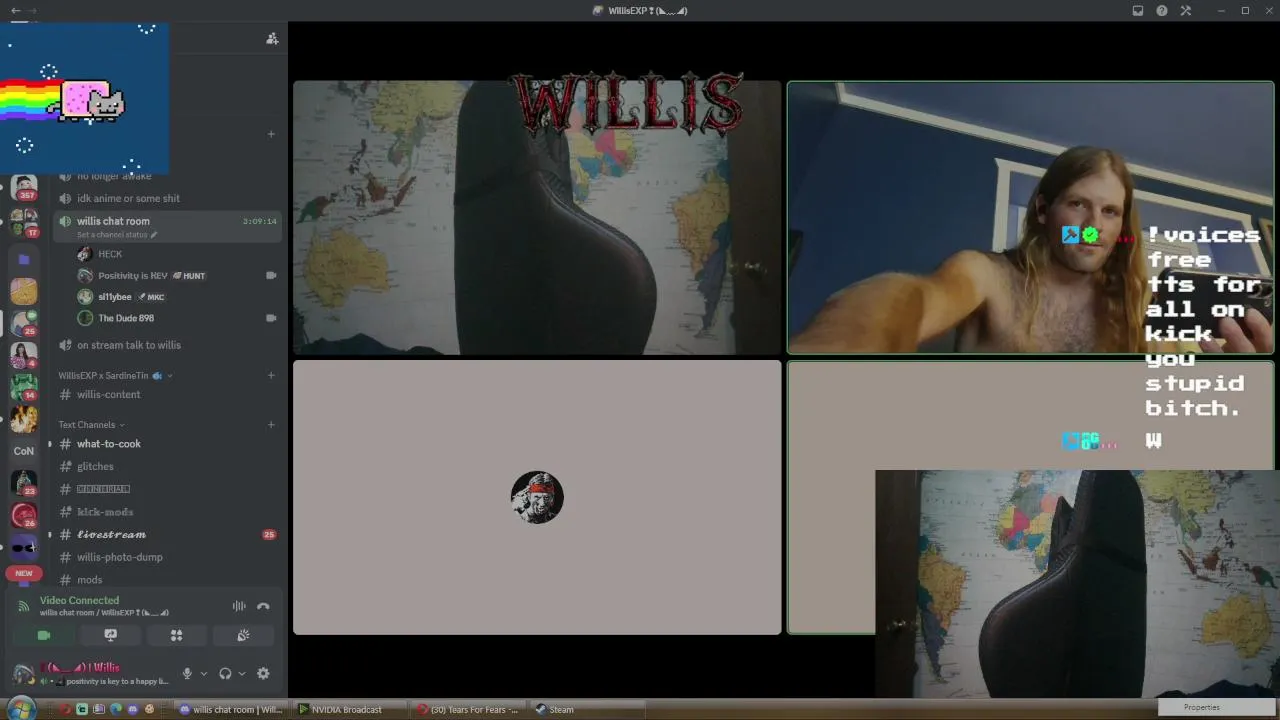Image resolution: width=1280 pixels, height=720 pixels.
Task: Open output device options arrow beside headphones
Action: click(241, 674)
